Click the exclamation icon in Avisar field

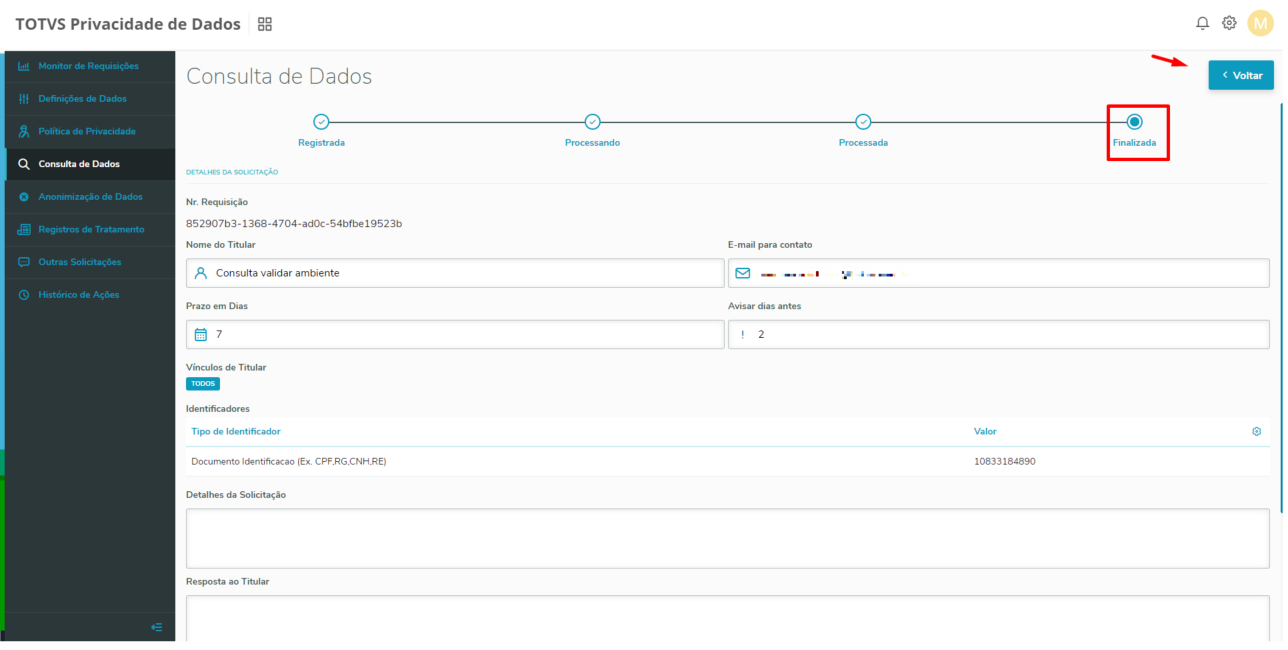[x=743, y=334]
